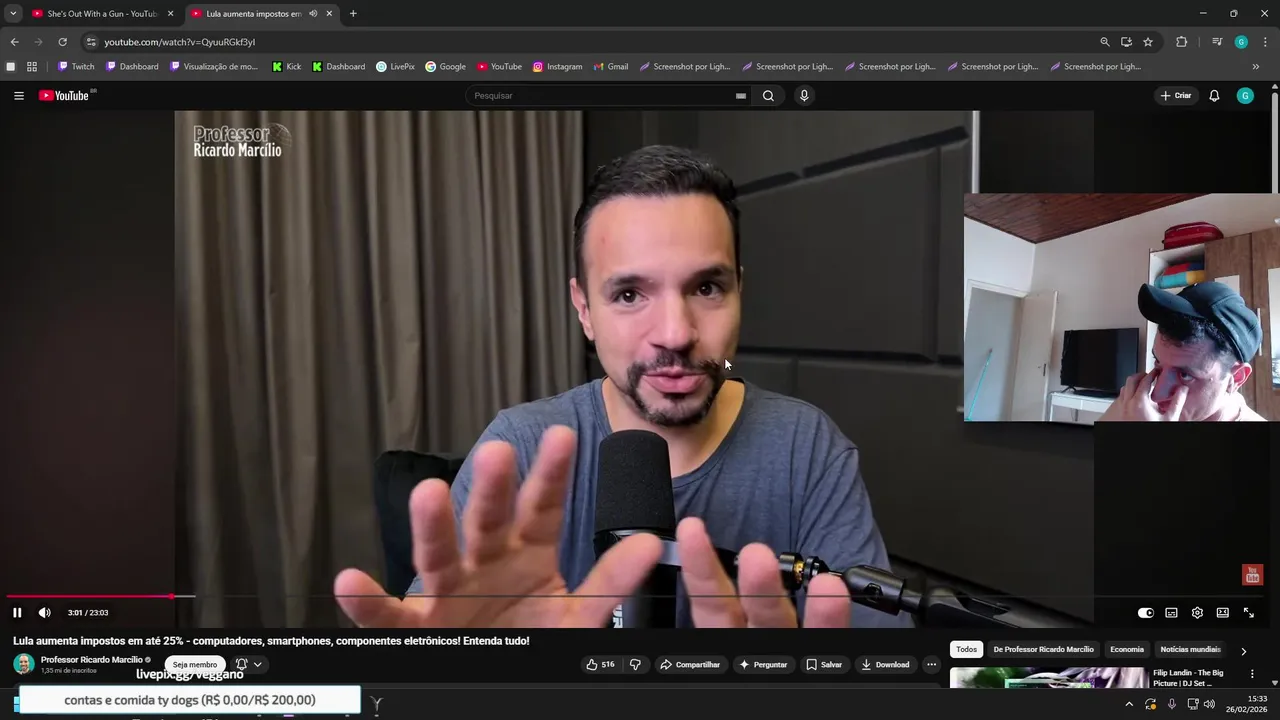Image resolution: width=1280 pixels, height=720 pixels.
Task: Open the on-screen keyboard in search box
Action: tap(740, 96)
